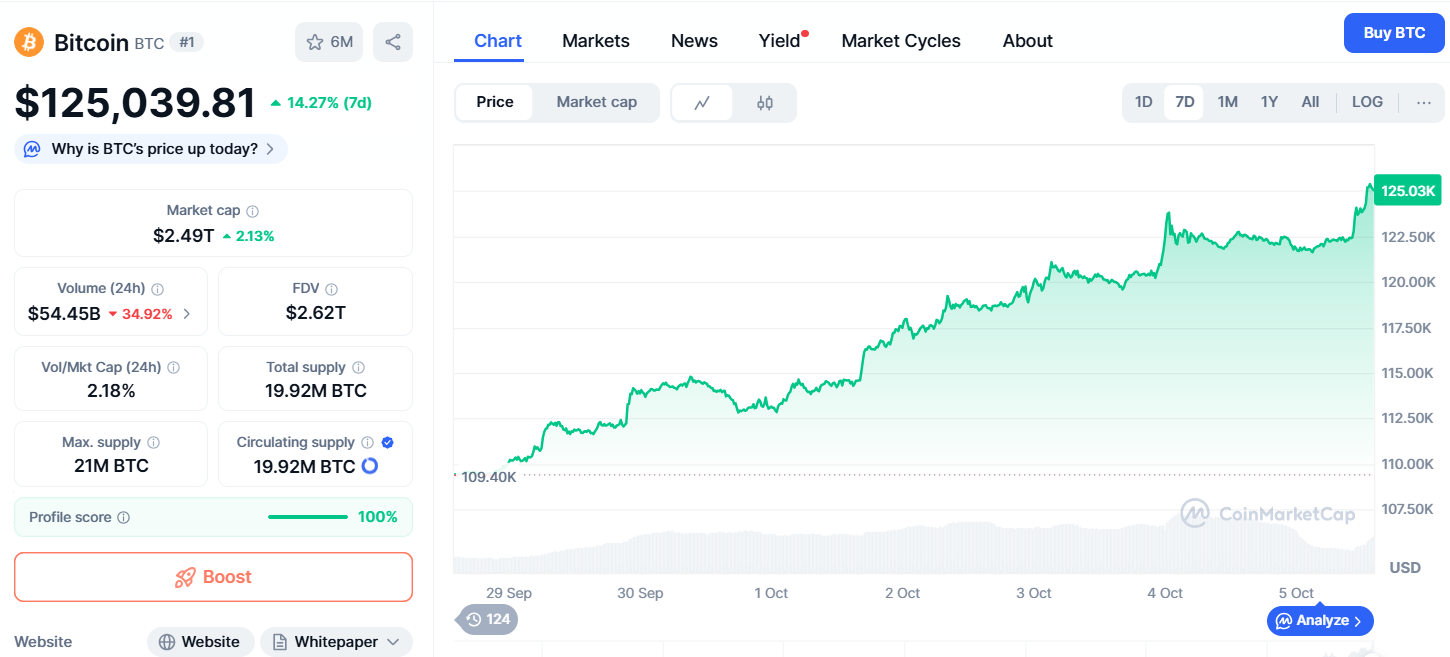Set chart range to 1Y
The image size is (1450, 657).
click(x=1269, y=102)
